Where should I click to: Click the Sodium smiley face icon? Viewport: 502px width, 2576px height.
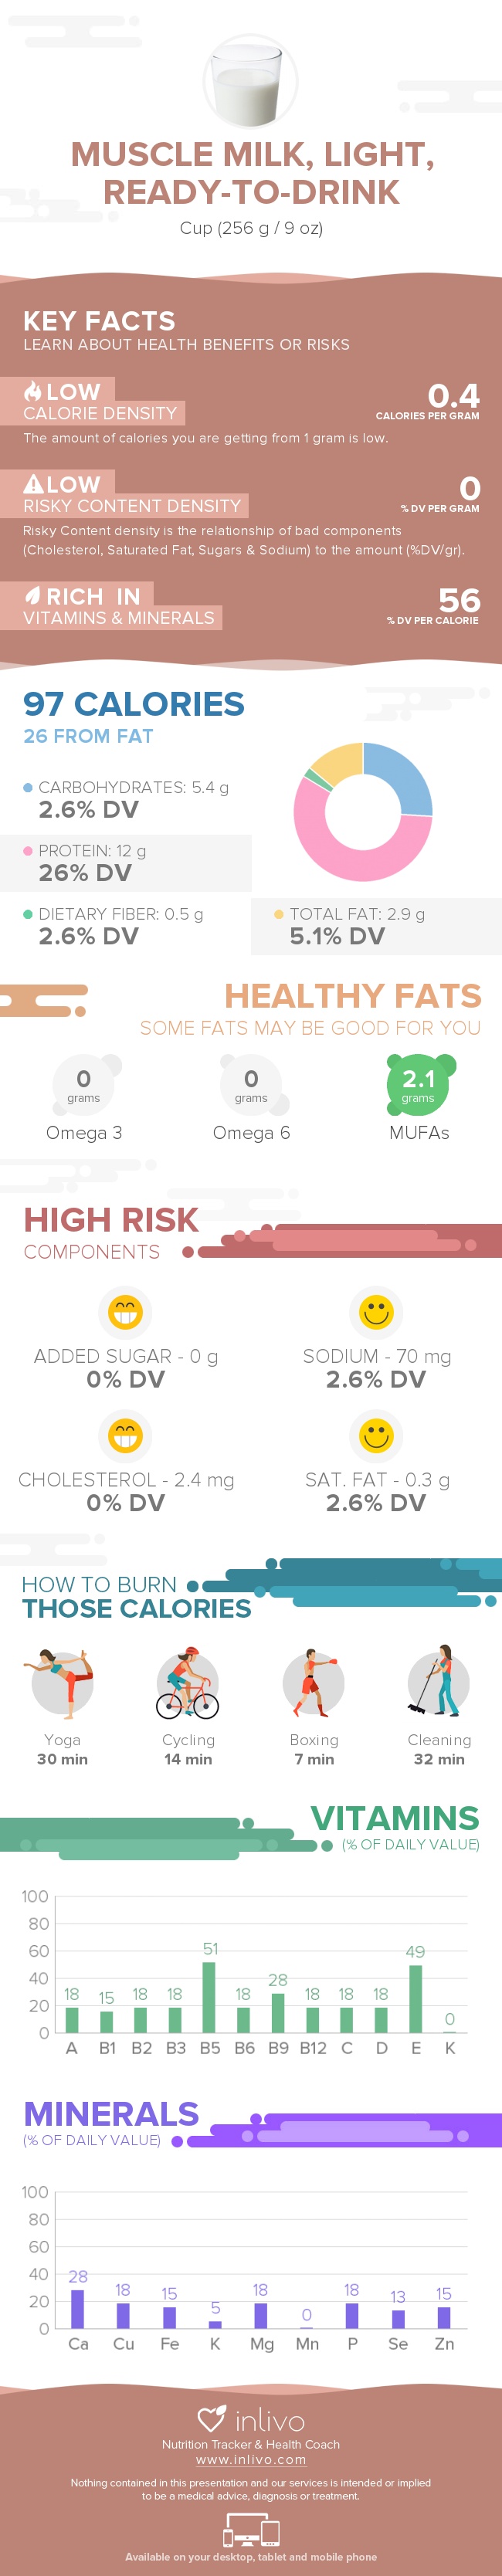[x=376, y=1311]
